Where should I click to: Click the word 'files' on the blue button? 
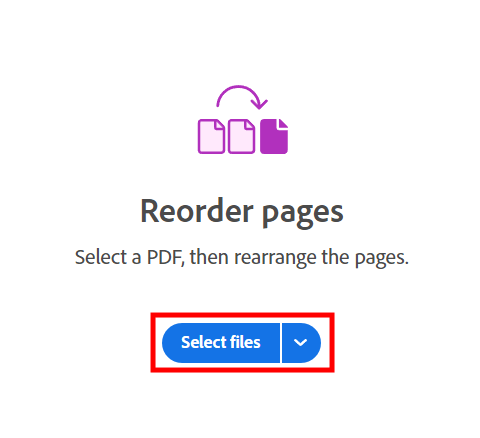click(245, 342)
